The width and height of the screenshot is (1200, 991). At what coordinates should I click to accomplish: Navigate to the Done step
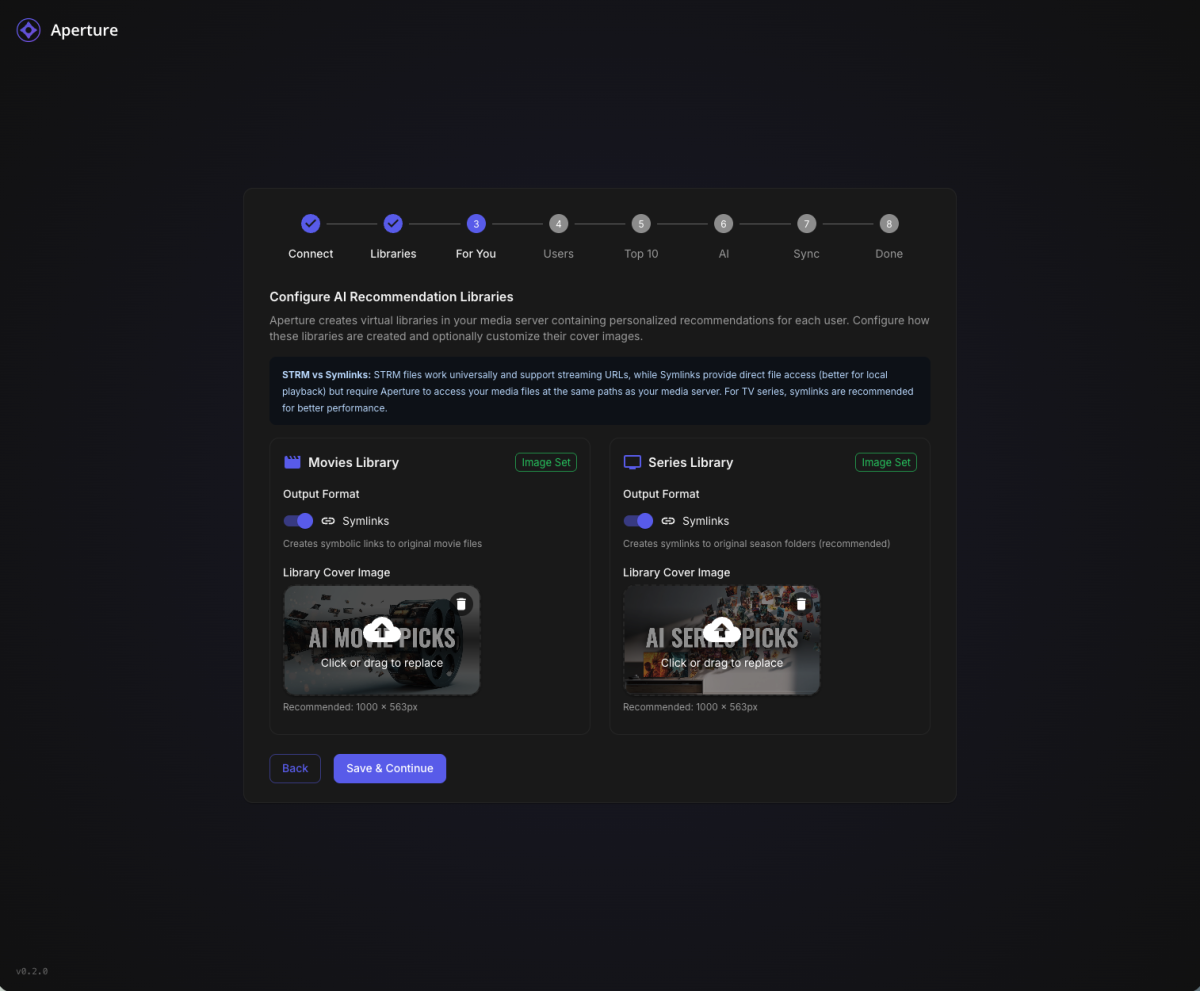click(888, 223)
